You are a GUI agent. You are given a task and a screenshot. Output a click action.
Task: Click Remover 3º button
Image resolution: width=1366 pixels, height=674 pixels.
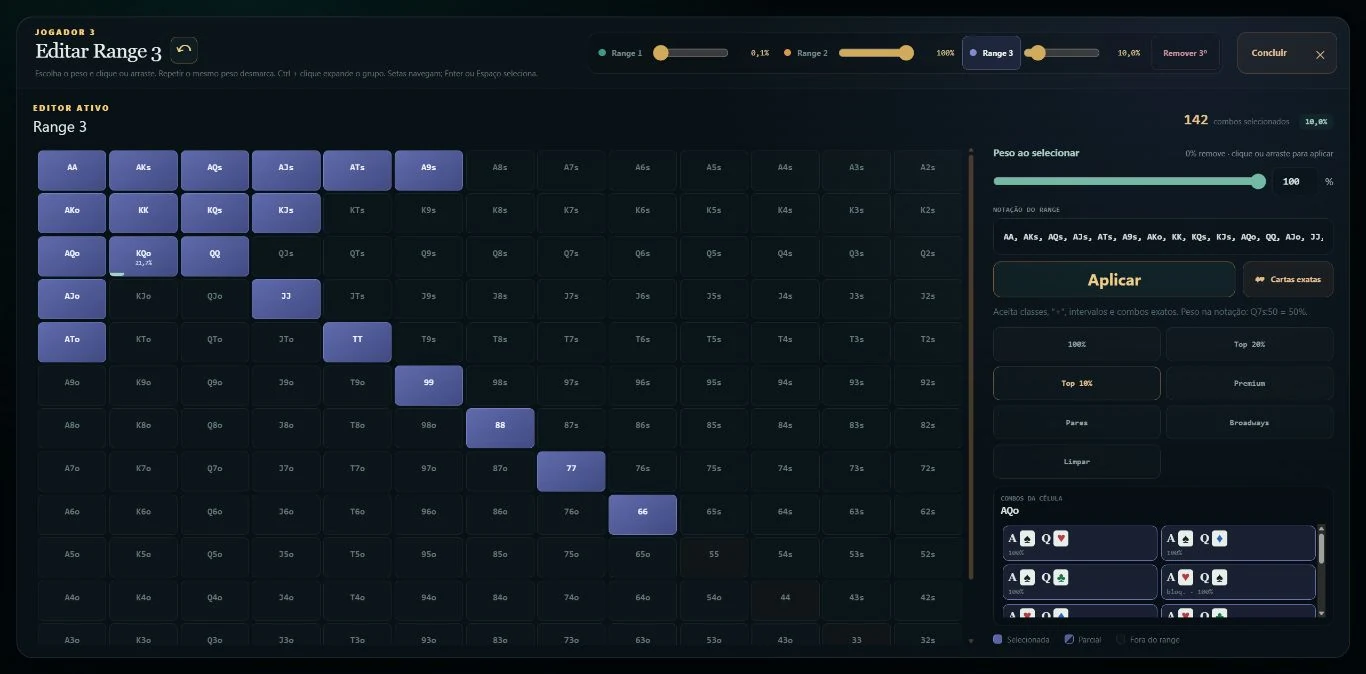tap(1185, 53)
